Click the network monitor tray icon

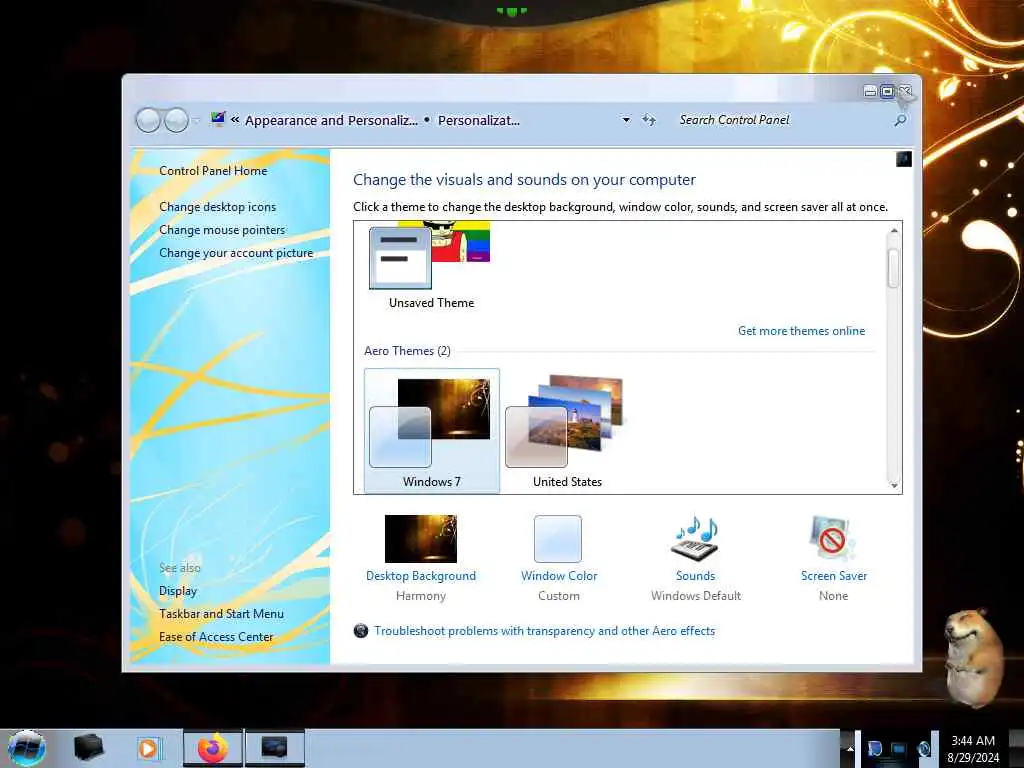(x=899, y=748)
